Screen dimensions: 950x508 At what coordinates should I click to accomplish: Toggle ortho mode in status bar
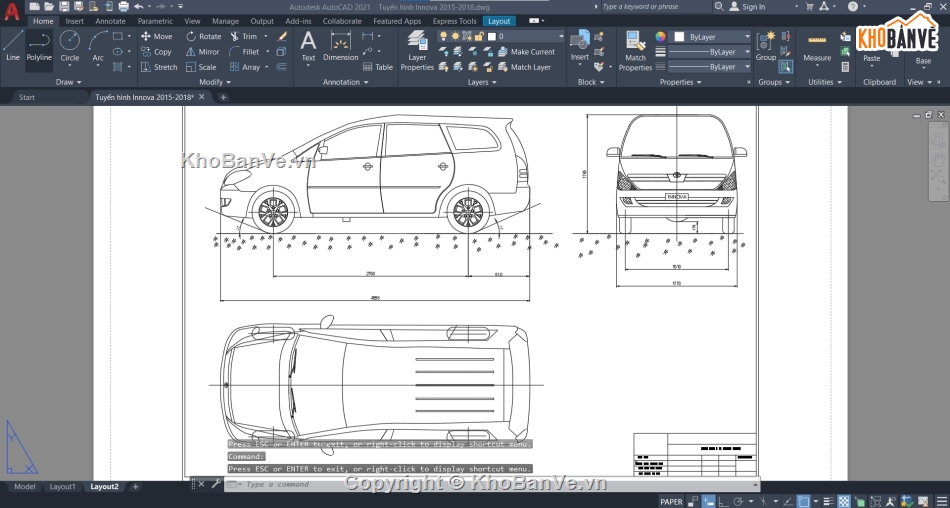click(x=723, y=502)
